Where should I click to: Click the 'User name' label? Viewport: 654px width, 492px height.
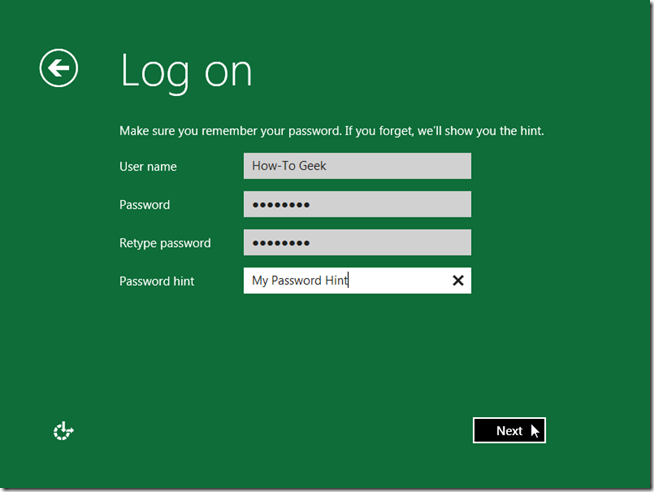point(148,167)
